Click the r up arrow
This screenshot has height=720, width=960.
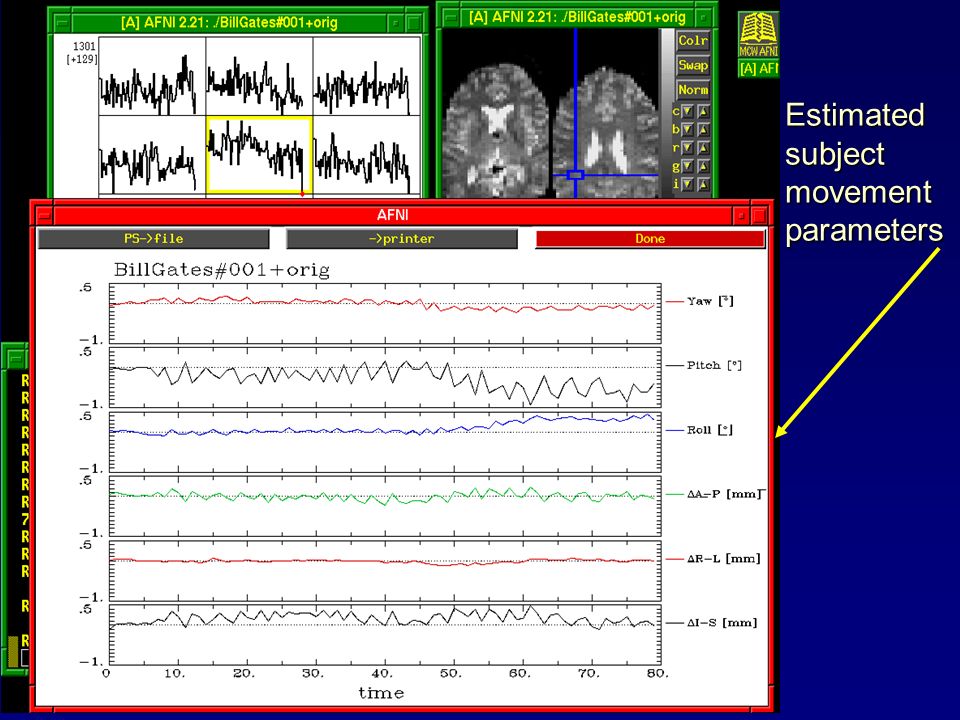(x=703, y=148)
